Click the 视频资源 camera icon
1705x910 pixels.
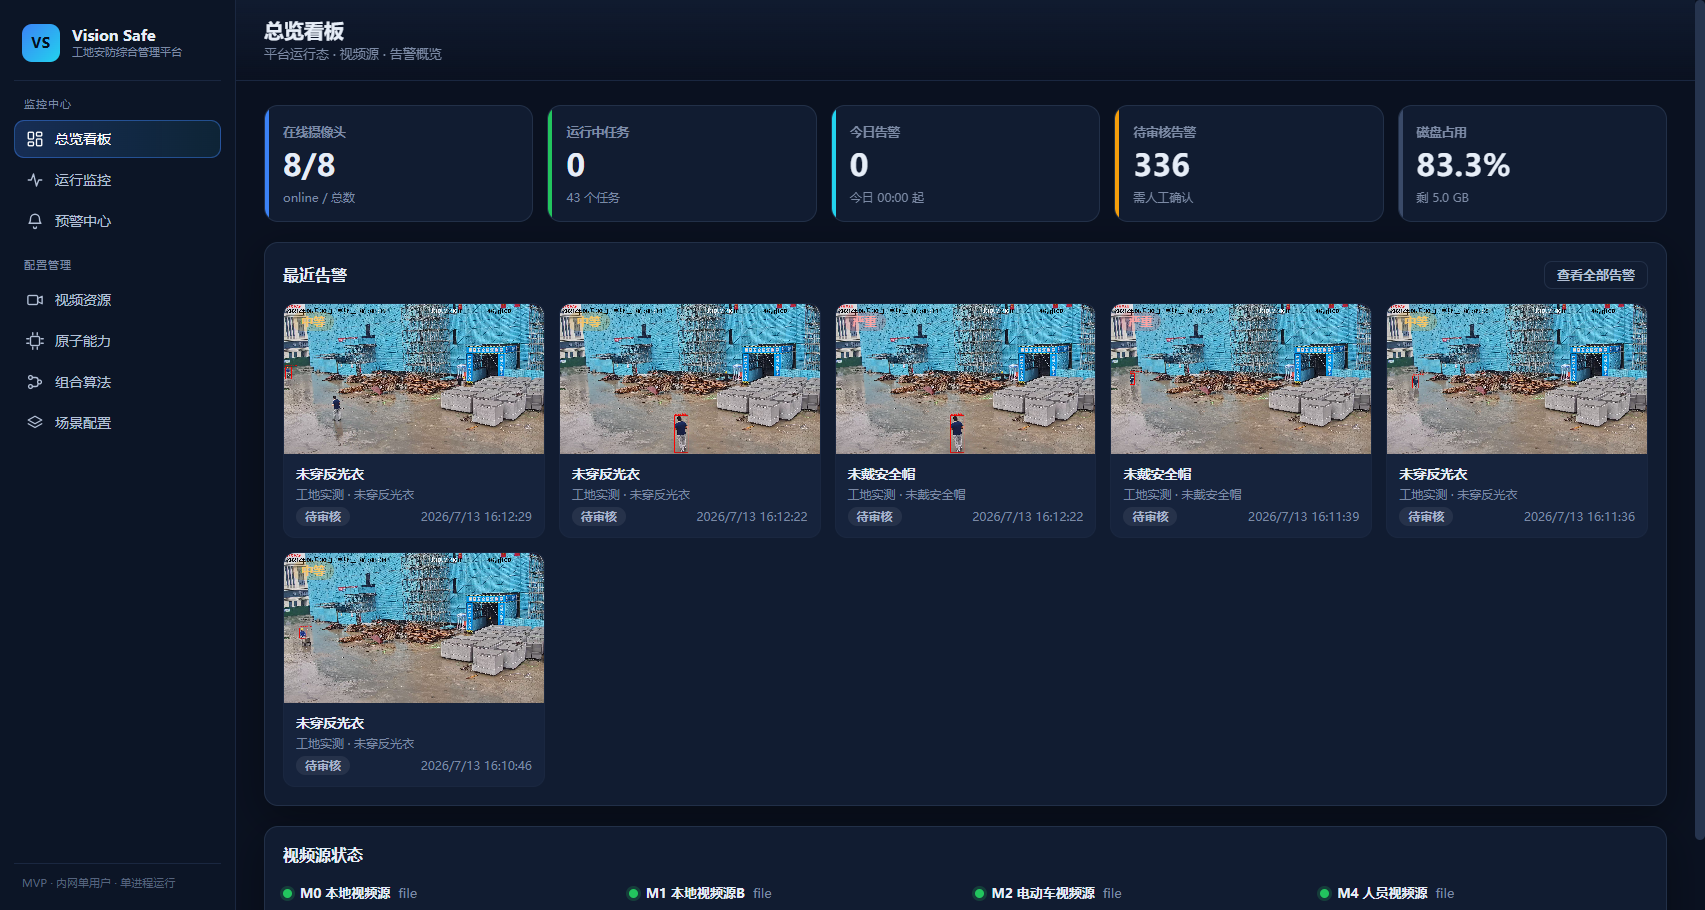pyautogui.click(x=35, y=300)
